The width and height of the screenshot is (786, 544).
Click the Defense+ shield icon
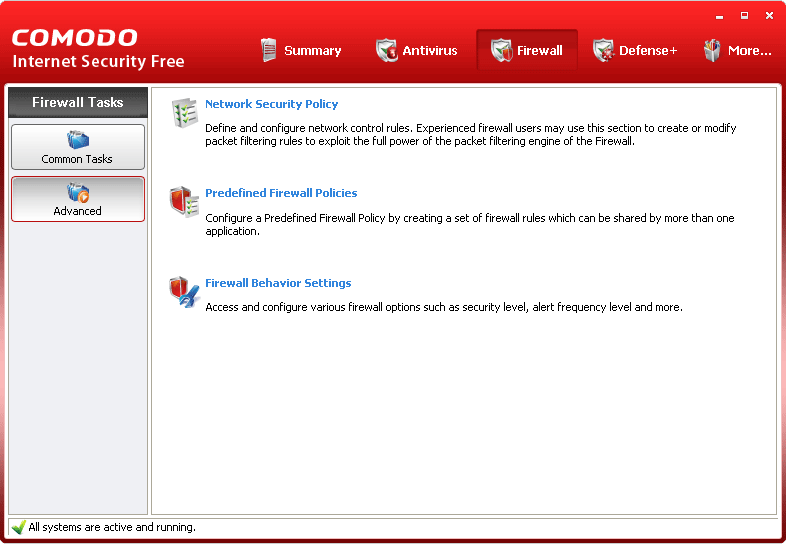click(604, 50)
